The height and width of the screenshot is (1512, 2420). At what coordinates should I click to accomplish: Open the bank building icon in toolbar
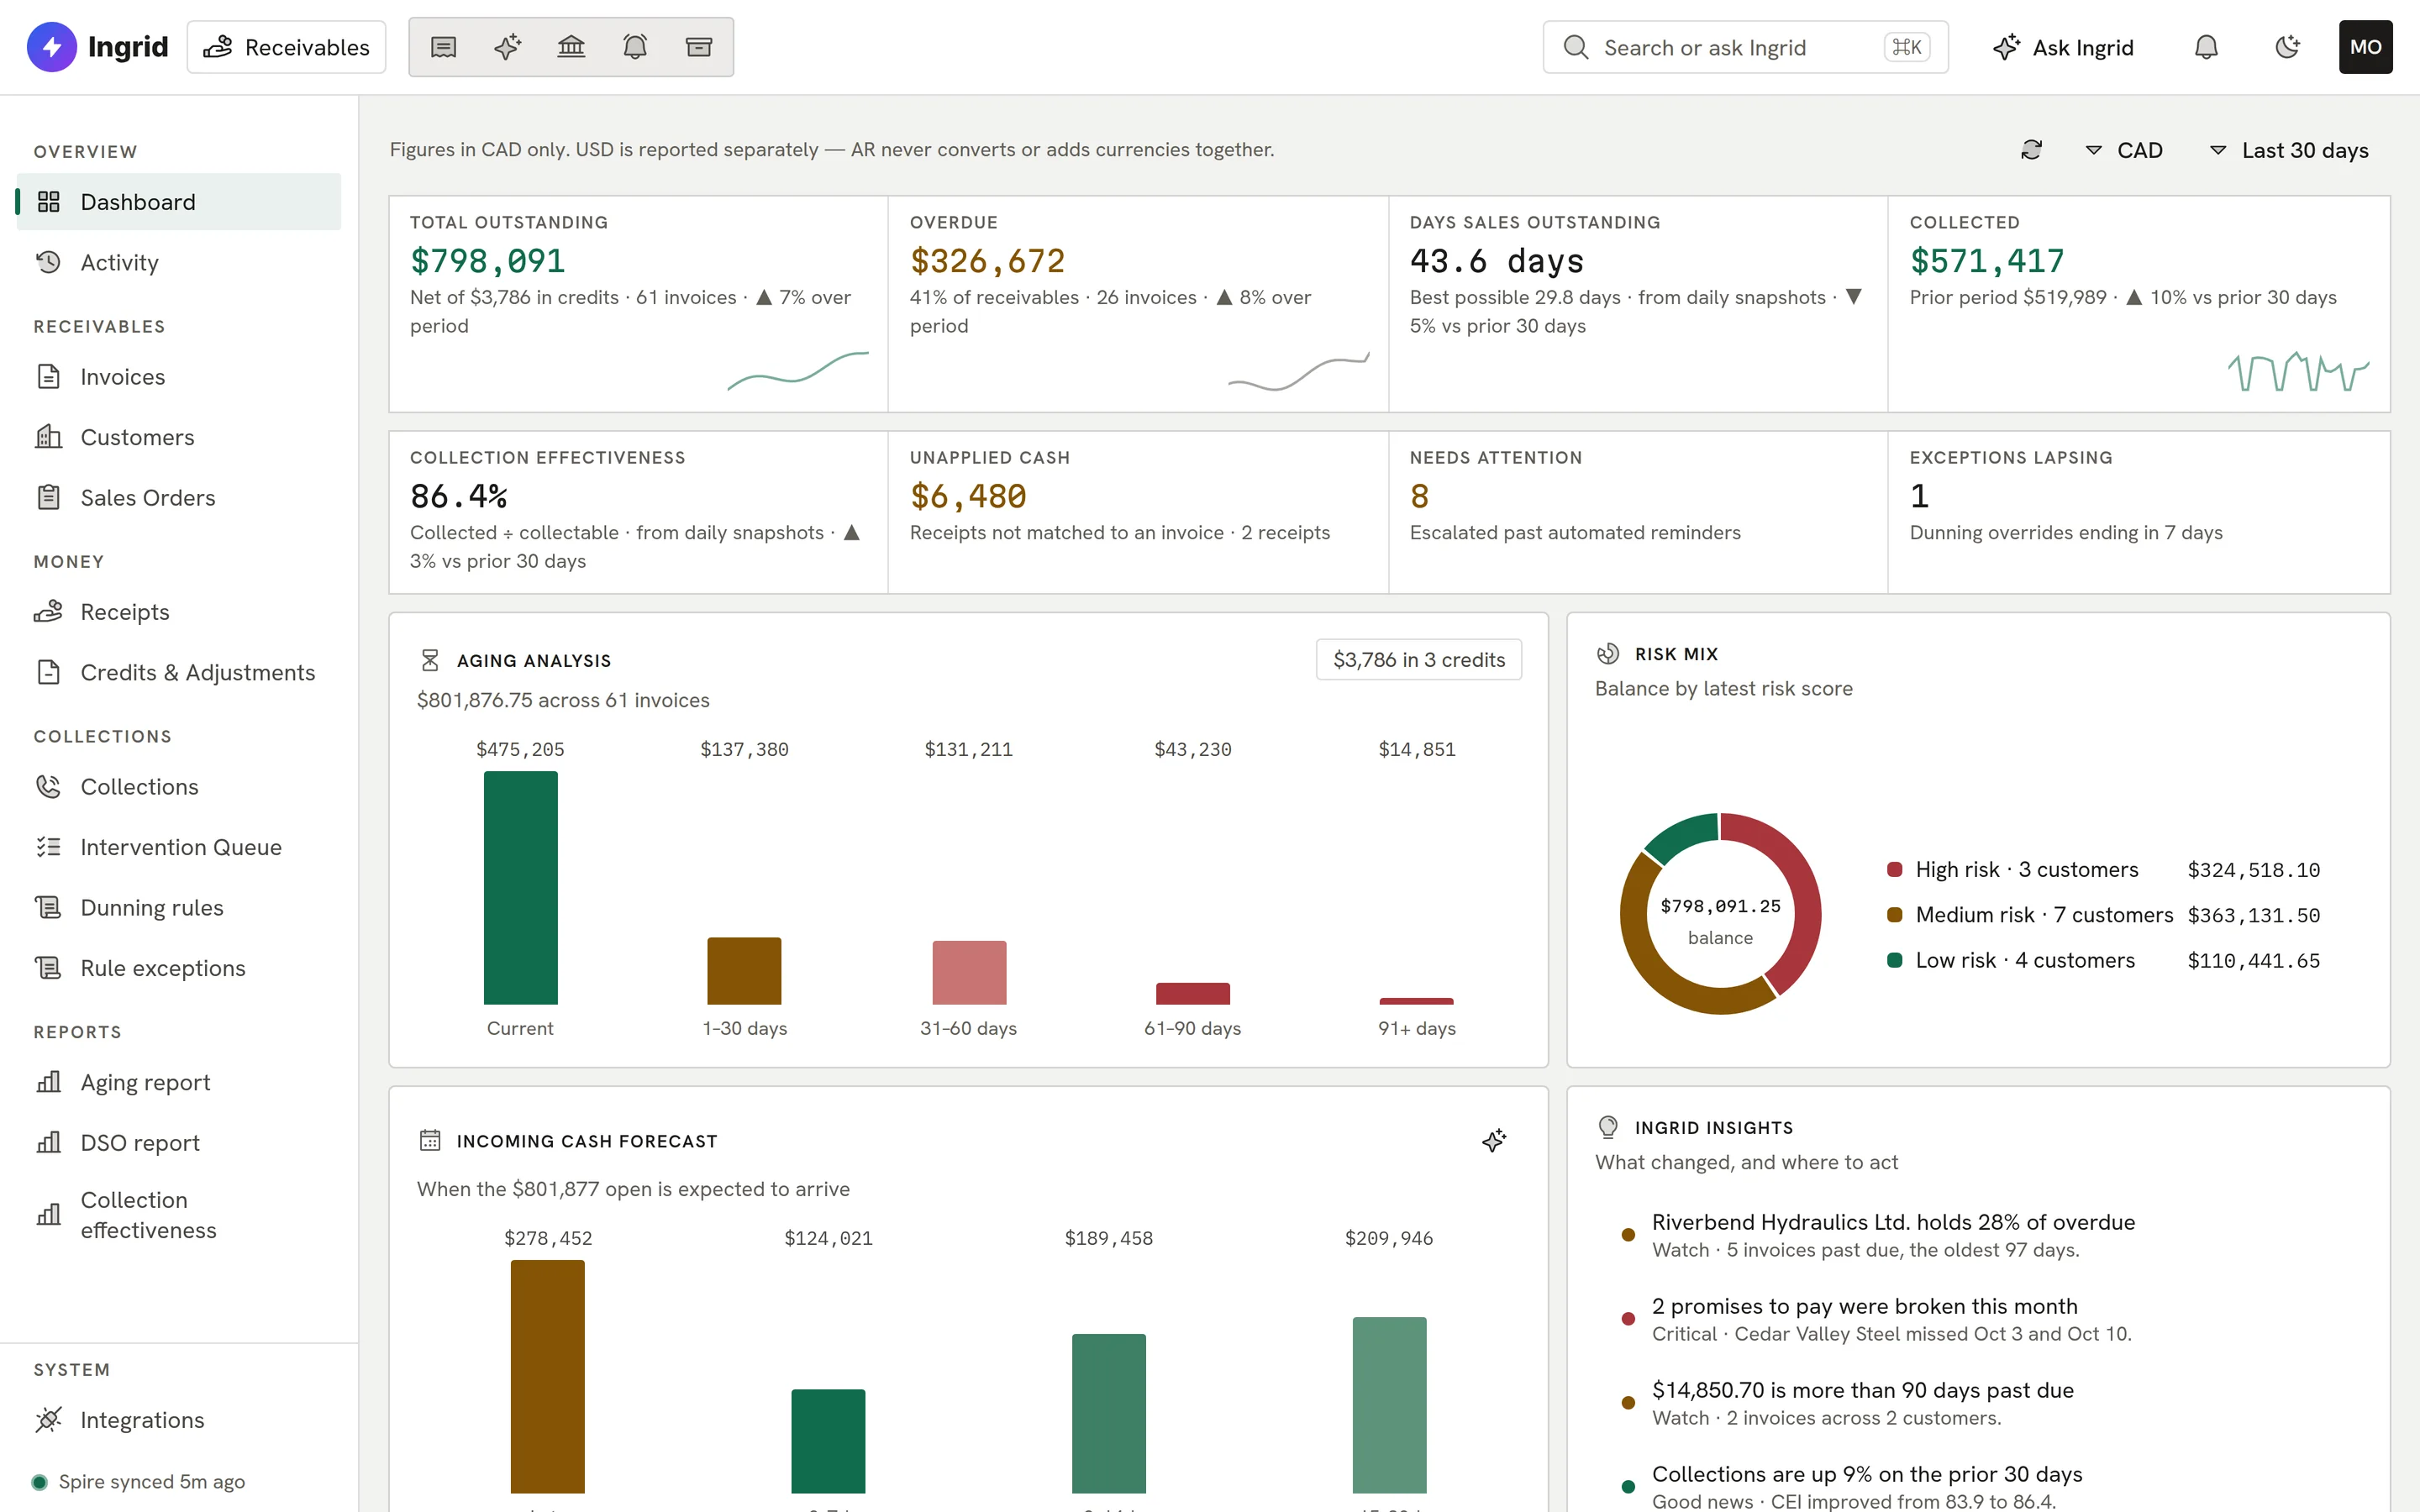(571, 47)
